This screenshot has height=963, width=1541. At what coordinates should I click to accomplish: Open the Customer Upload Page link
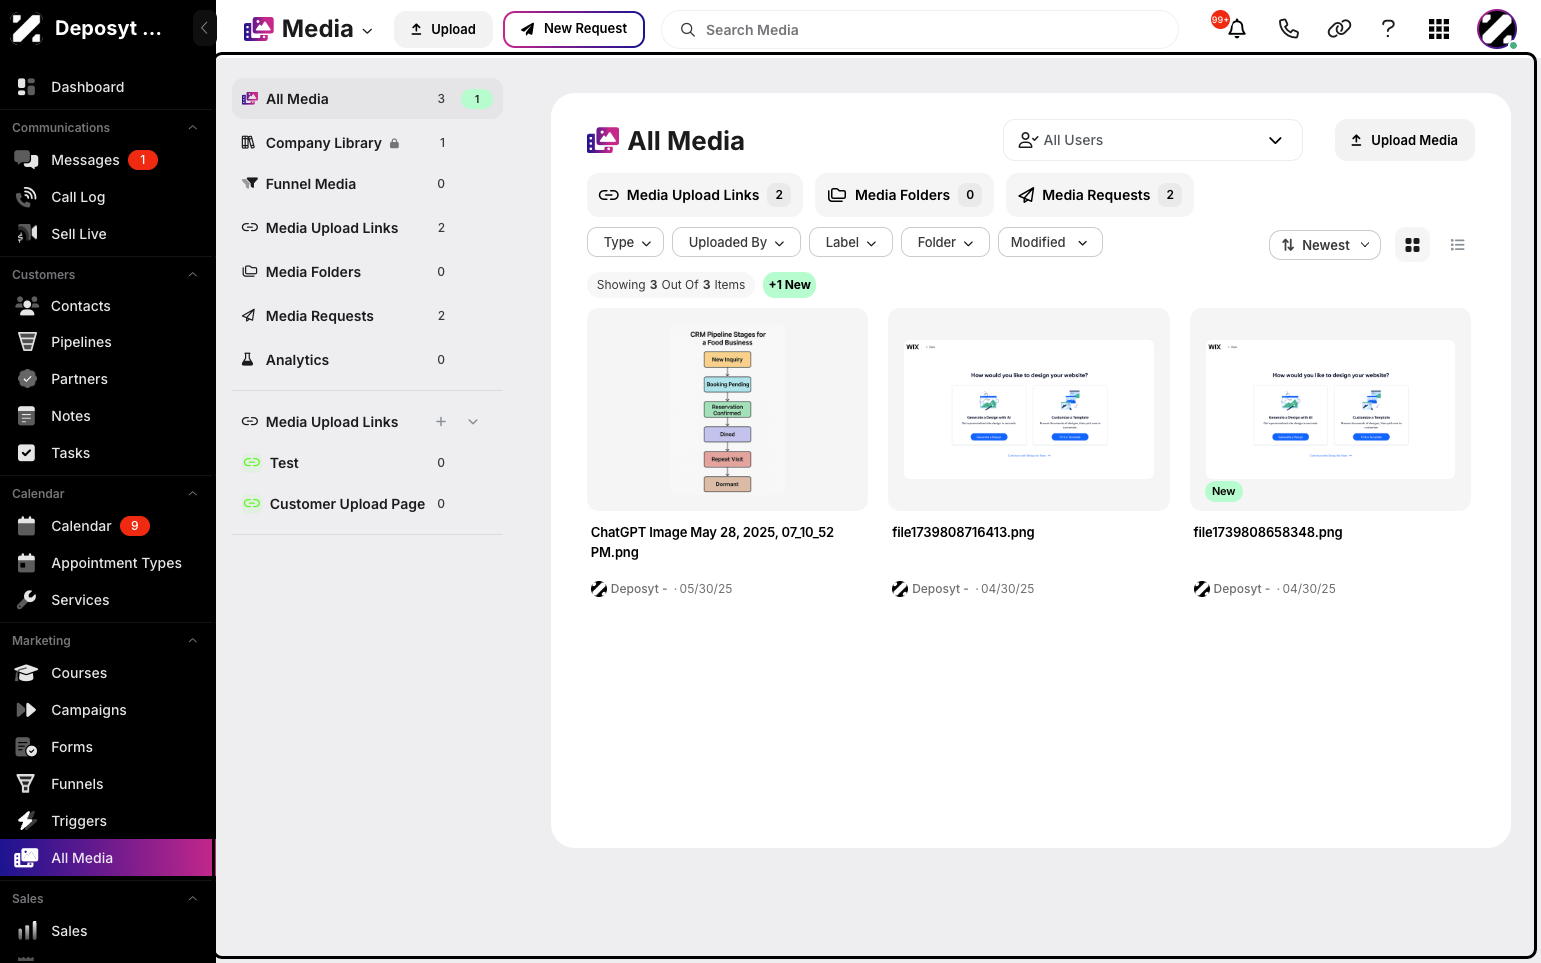pos(367,504)
